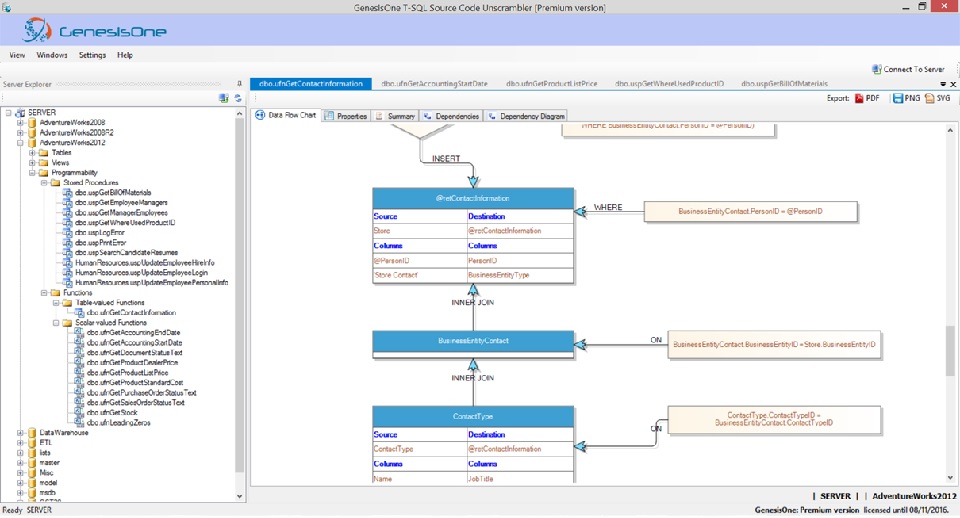Switch to dbo.uspGetBillOfMaterials tab
Screen dimensions: 960x518
784,84
